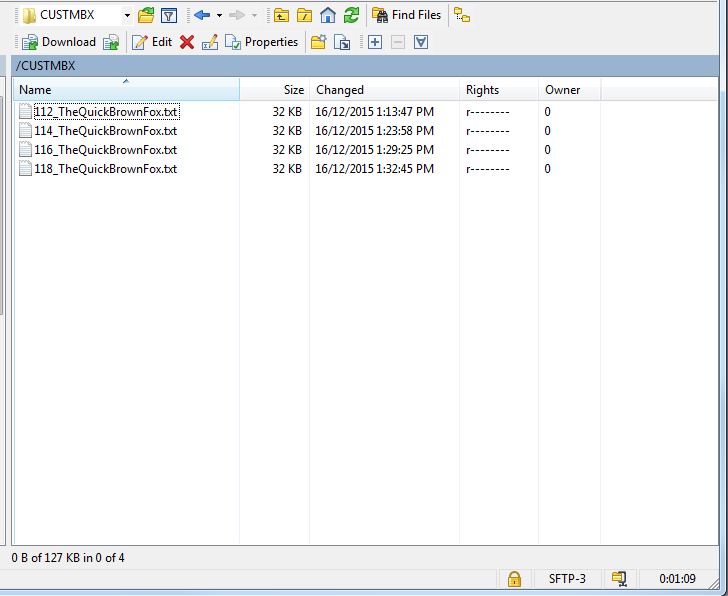The width and height of the screenshot is (728, 596).
Task: Go to the root directory icon
Action: point(305,15)
